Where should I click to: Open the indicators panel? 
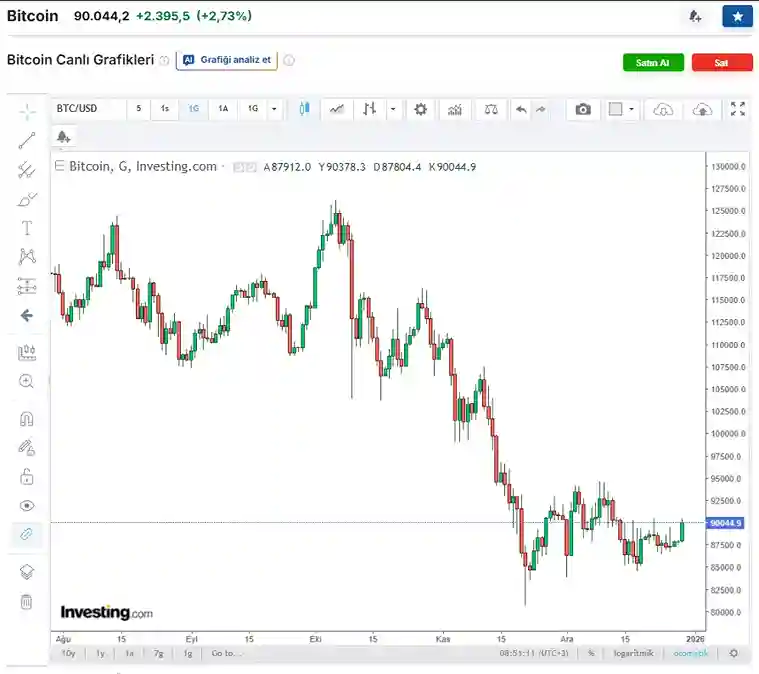click(455, 109)
